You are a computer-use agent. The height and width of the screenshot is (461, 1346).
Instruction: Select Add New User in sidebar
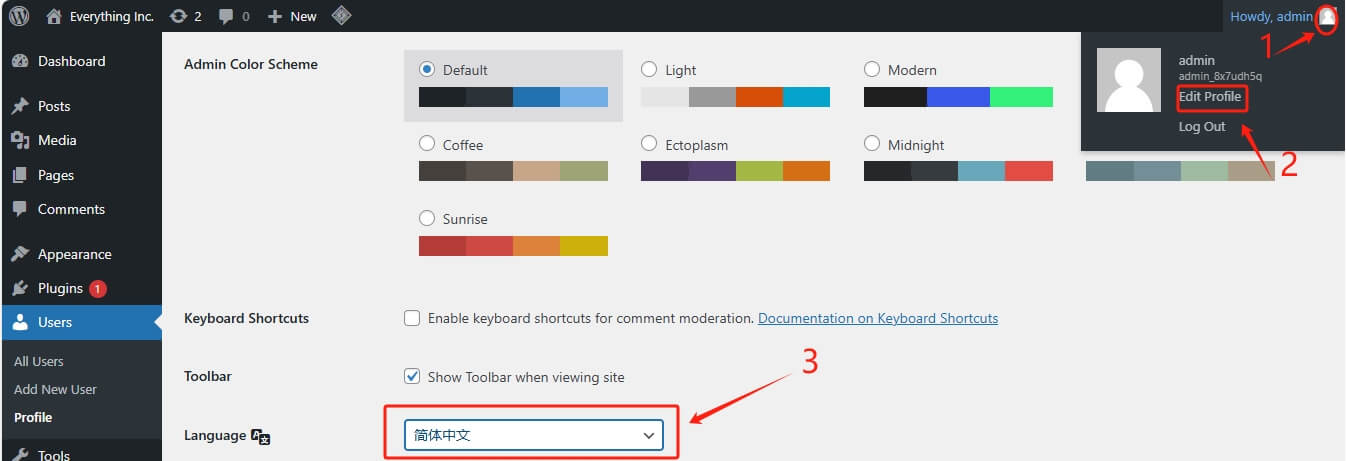pos(55,389)
